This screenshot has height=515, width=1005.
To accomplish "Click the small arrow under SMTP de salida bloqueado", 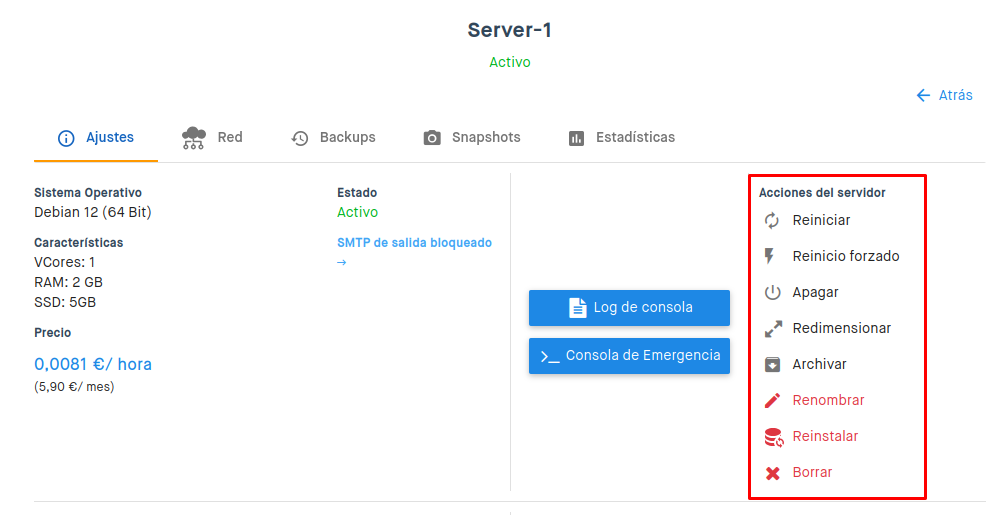I will tap(342, 263).
